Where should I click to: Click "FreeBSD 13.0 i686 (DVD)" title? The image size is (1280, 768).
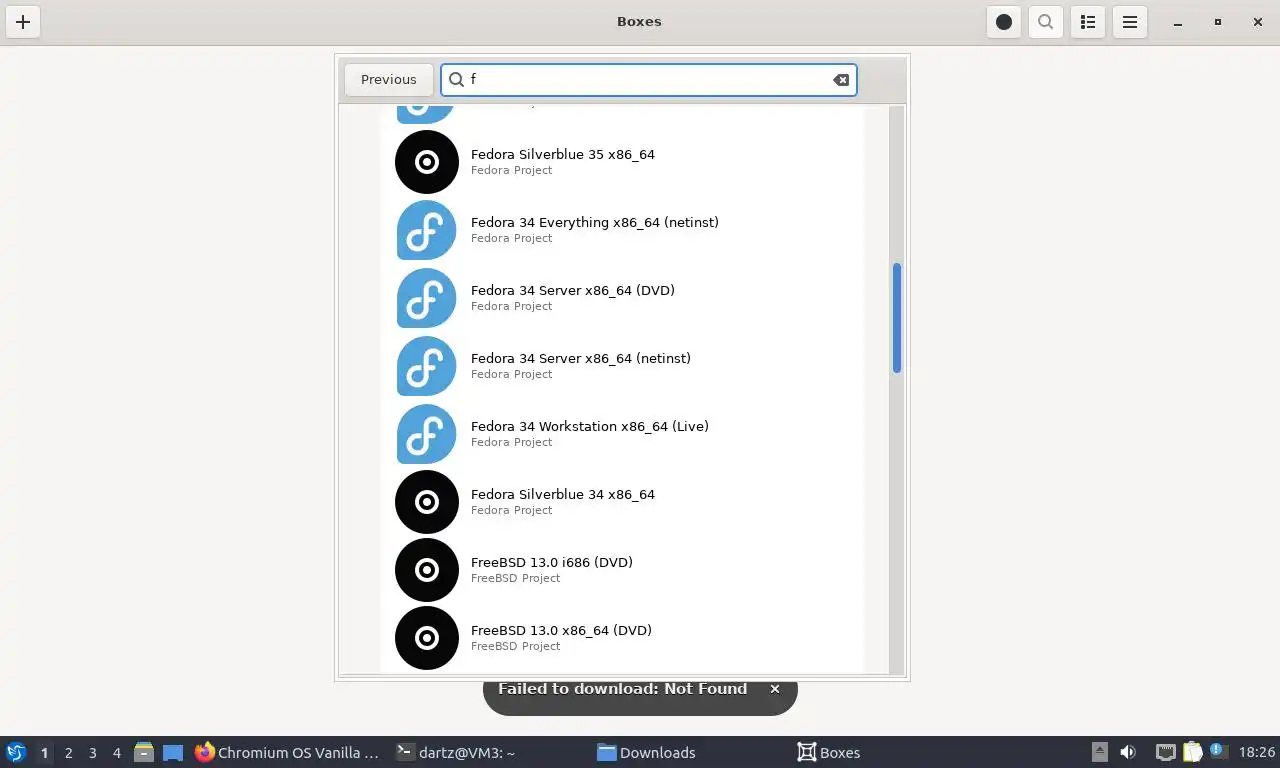(552, 562)
